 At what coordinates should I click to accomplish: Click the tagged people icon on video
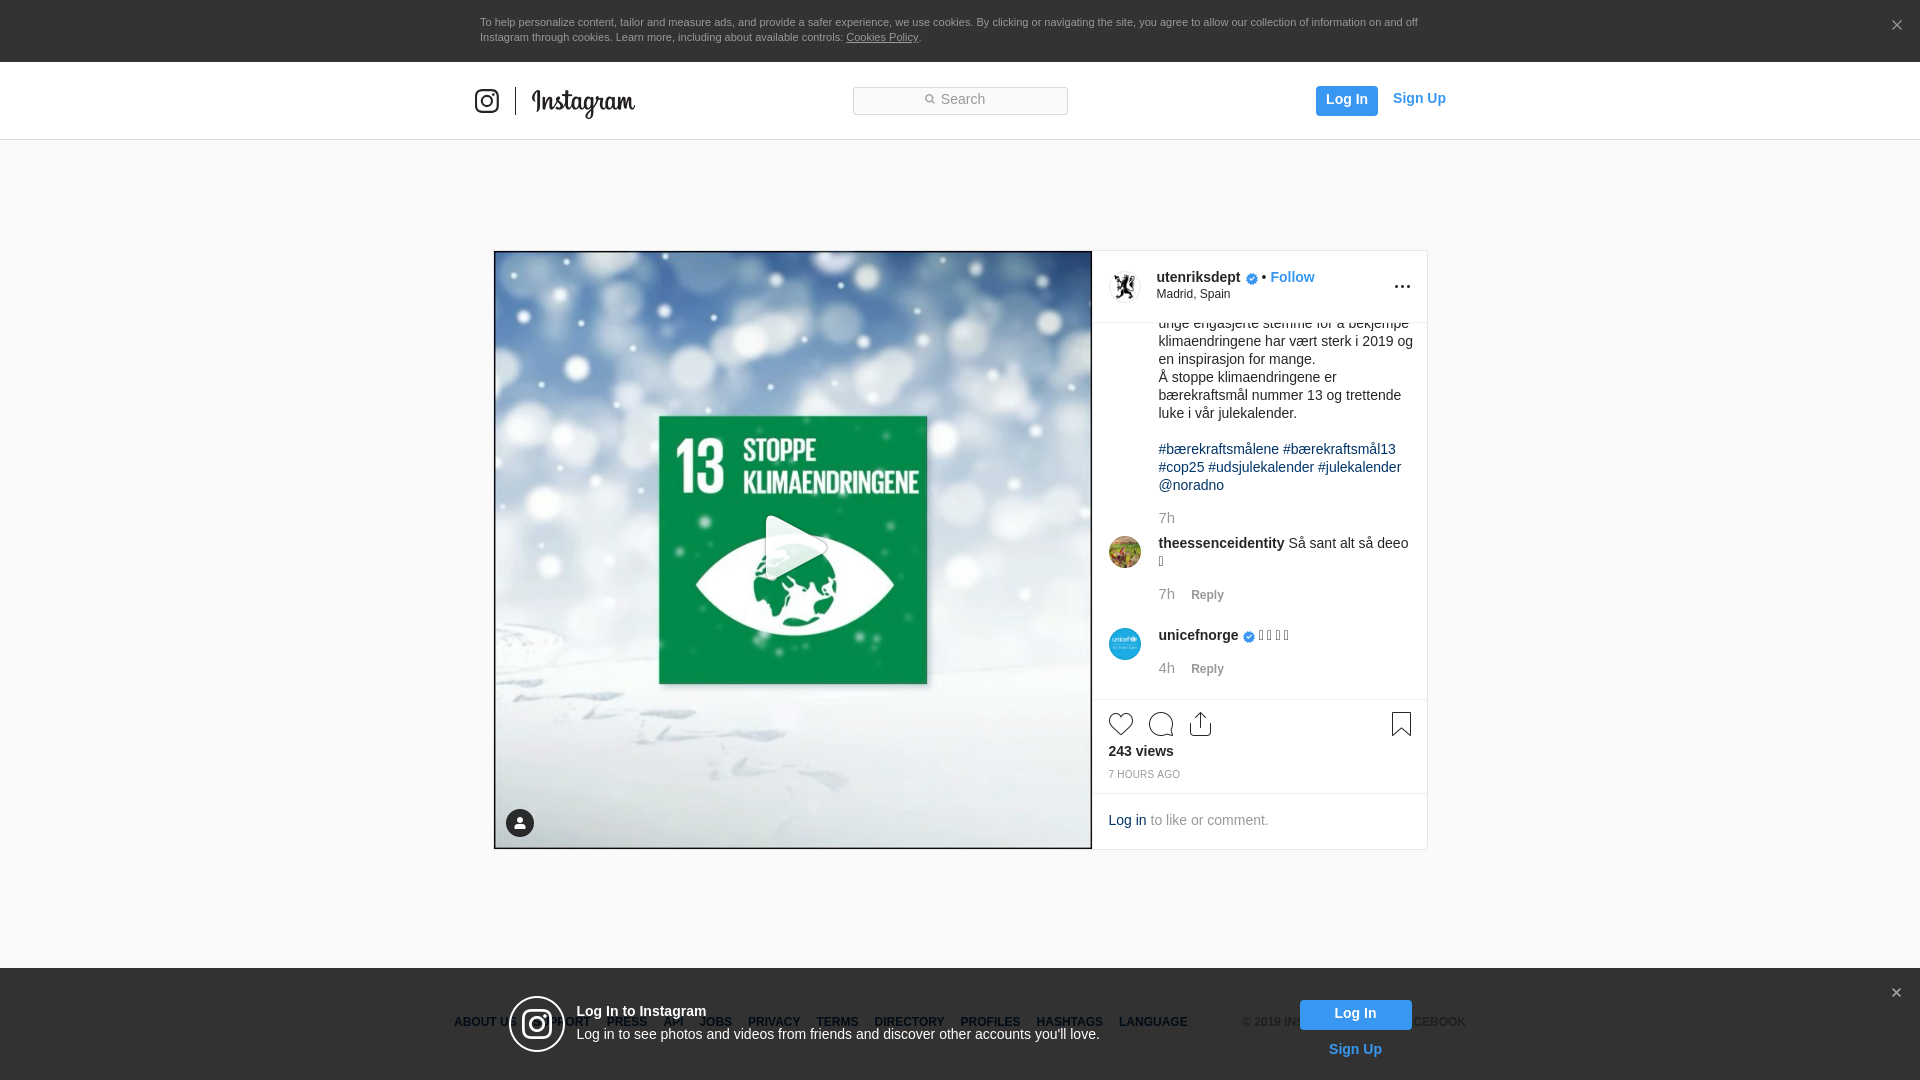[x=520, y=823]
